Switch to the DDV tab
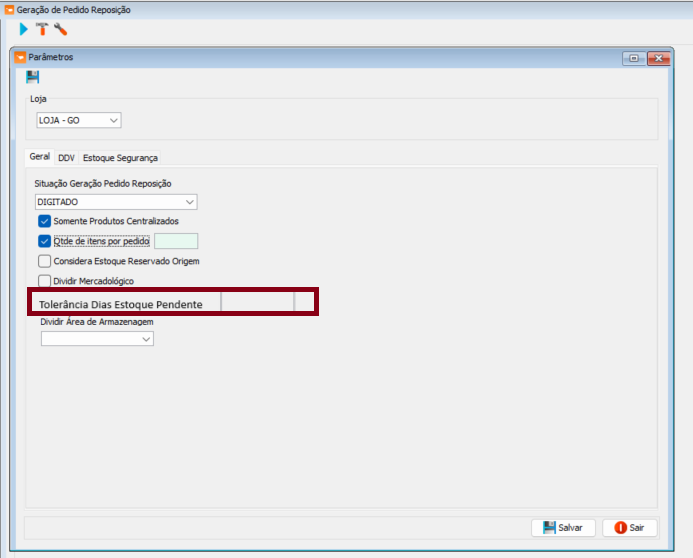693x558 pixels. tap(66, 157)
